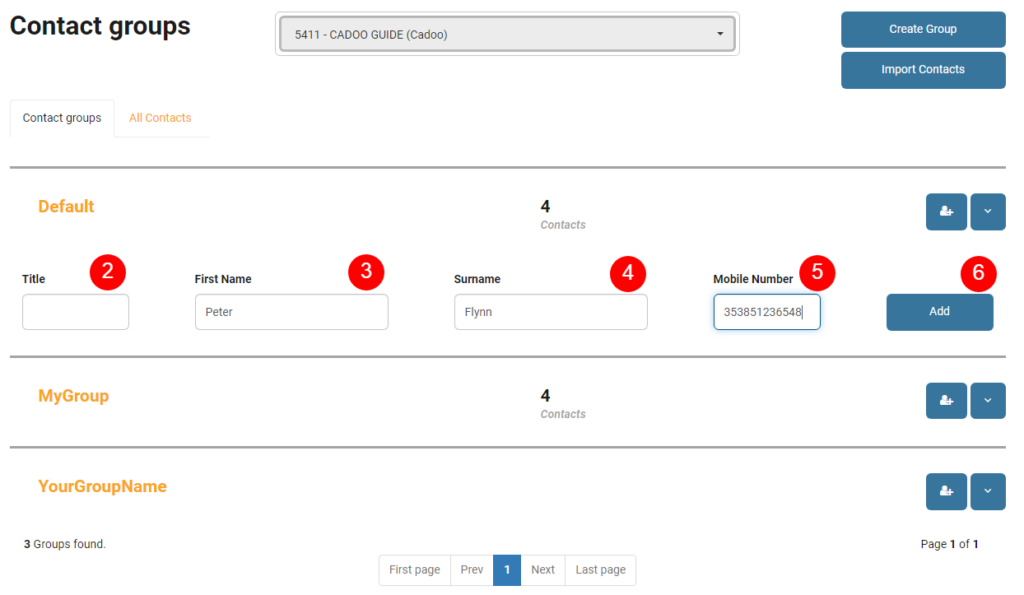Screen dimensions: 1024x595
Task: Expand Default group options chevron
Action: (x=987, y=212)
